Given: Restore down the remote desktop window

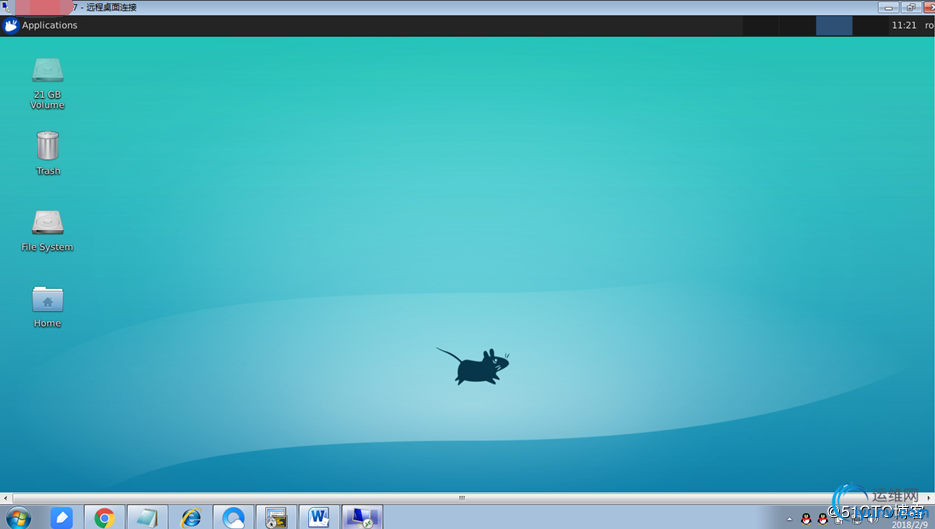Looking at the screenshot, I should point(911,7).
